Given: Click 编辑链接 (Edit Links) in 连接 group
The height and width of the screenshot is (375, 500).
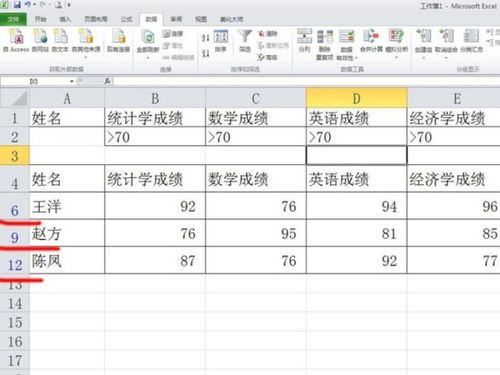Looking at the screenshot, I should (x=178, y=57).
